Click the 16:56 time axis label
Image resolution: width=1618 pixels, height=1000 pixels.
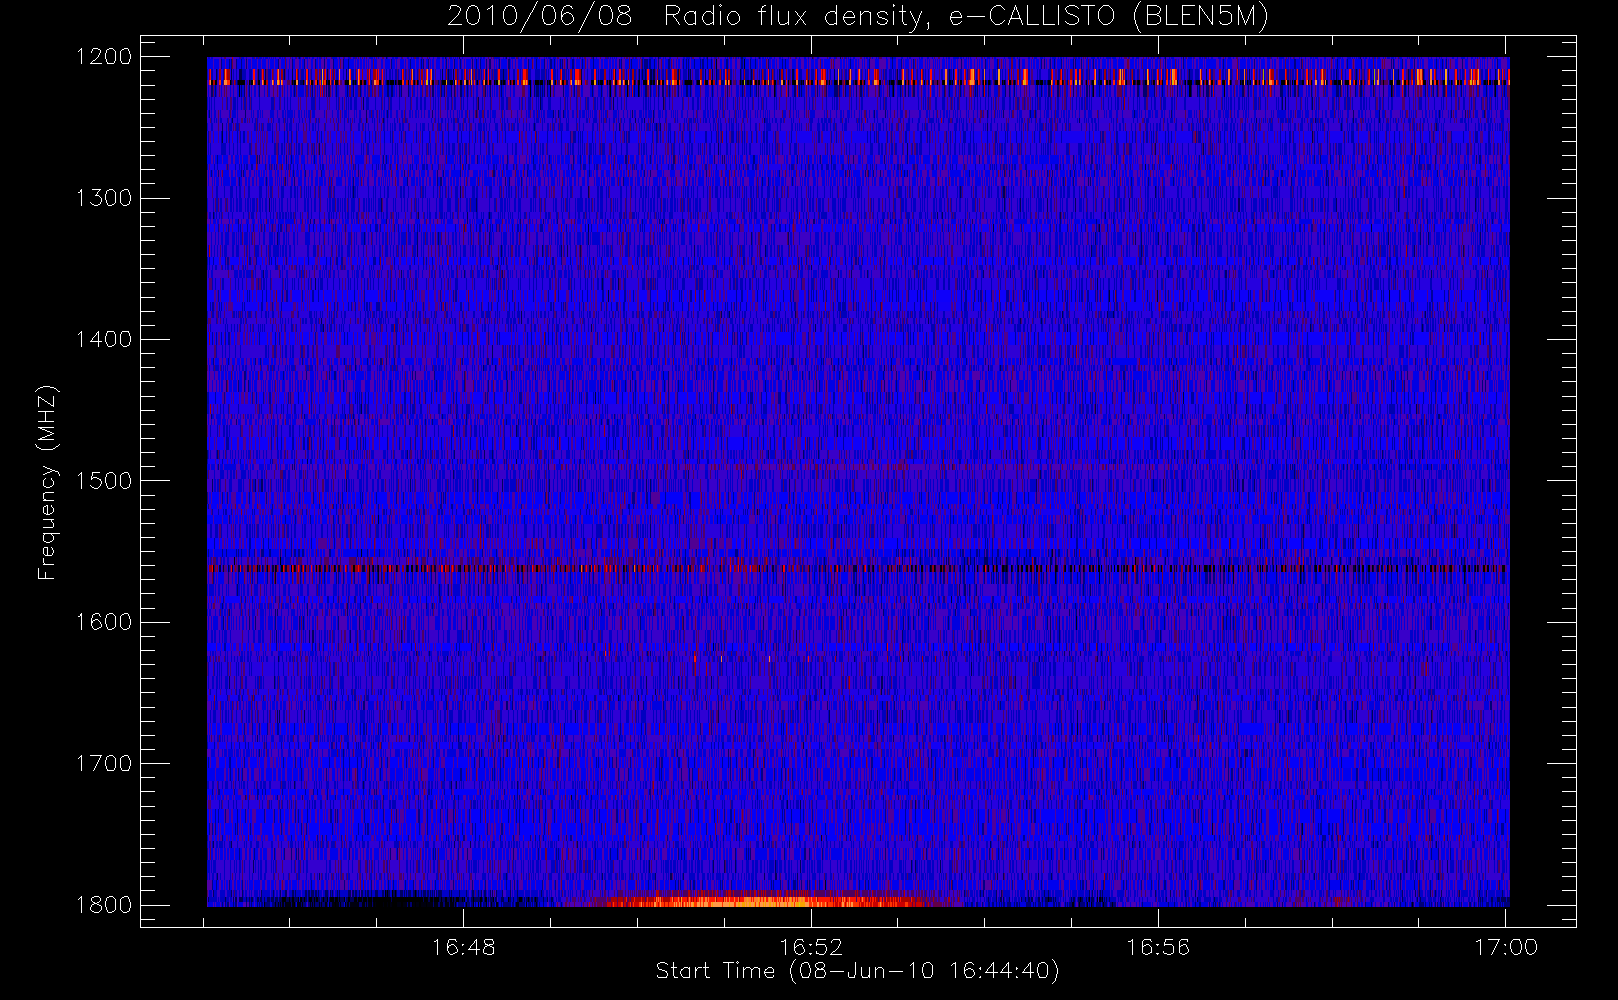click(x=1158, y=947)
